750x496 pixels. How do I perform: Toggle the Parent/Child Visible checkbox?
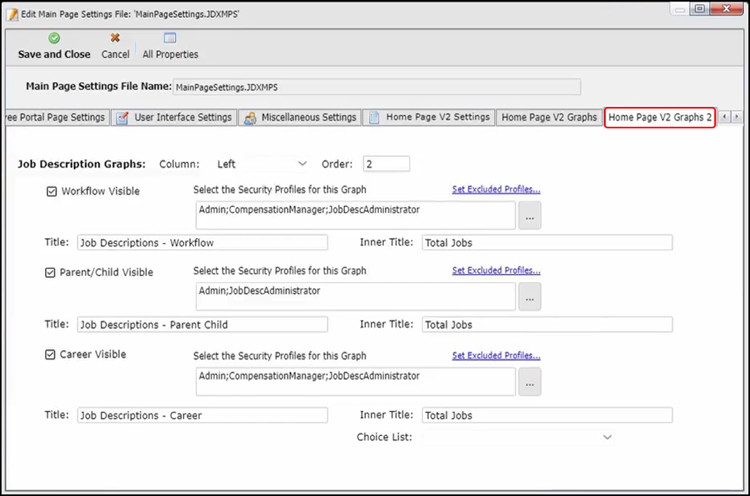pos(52,272)
